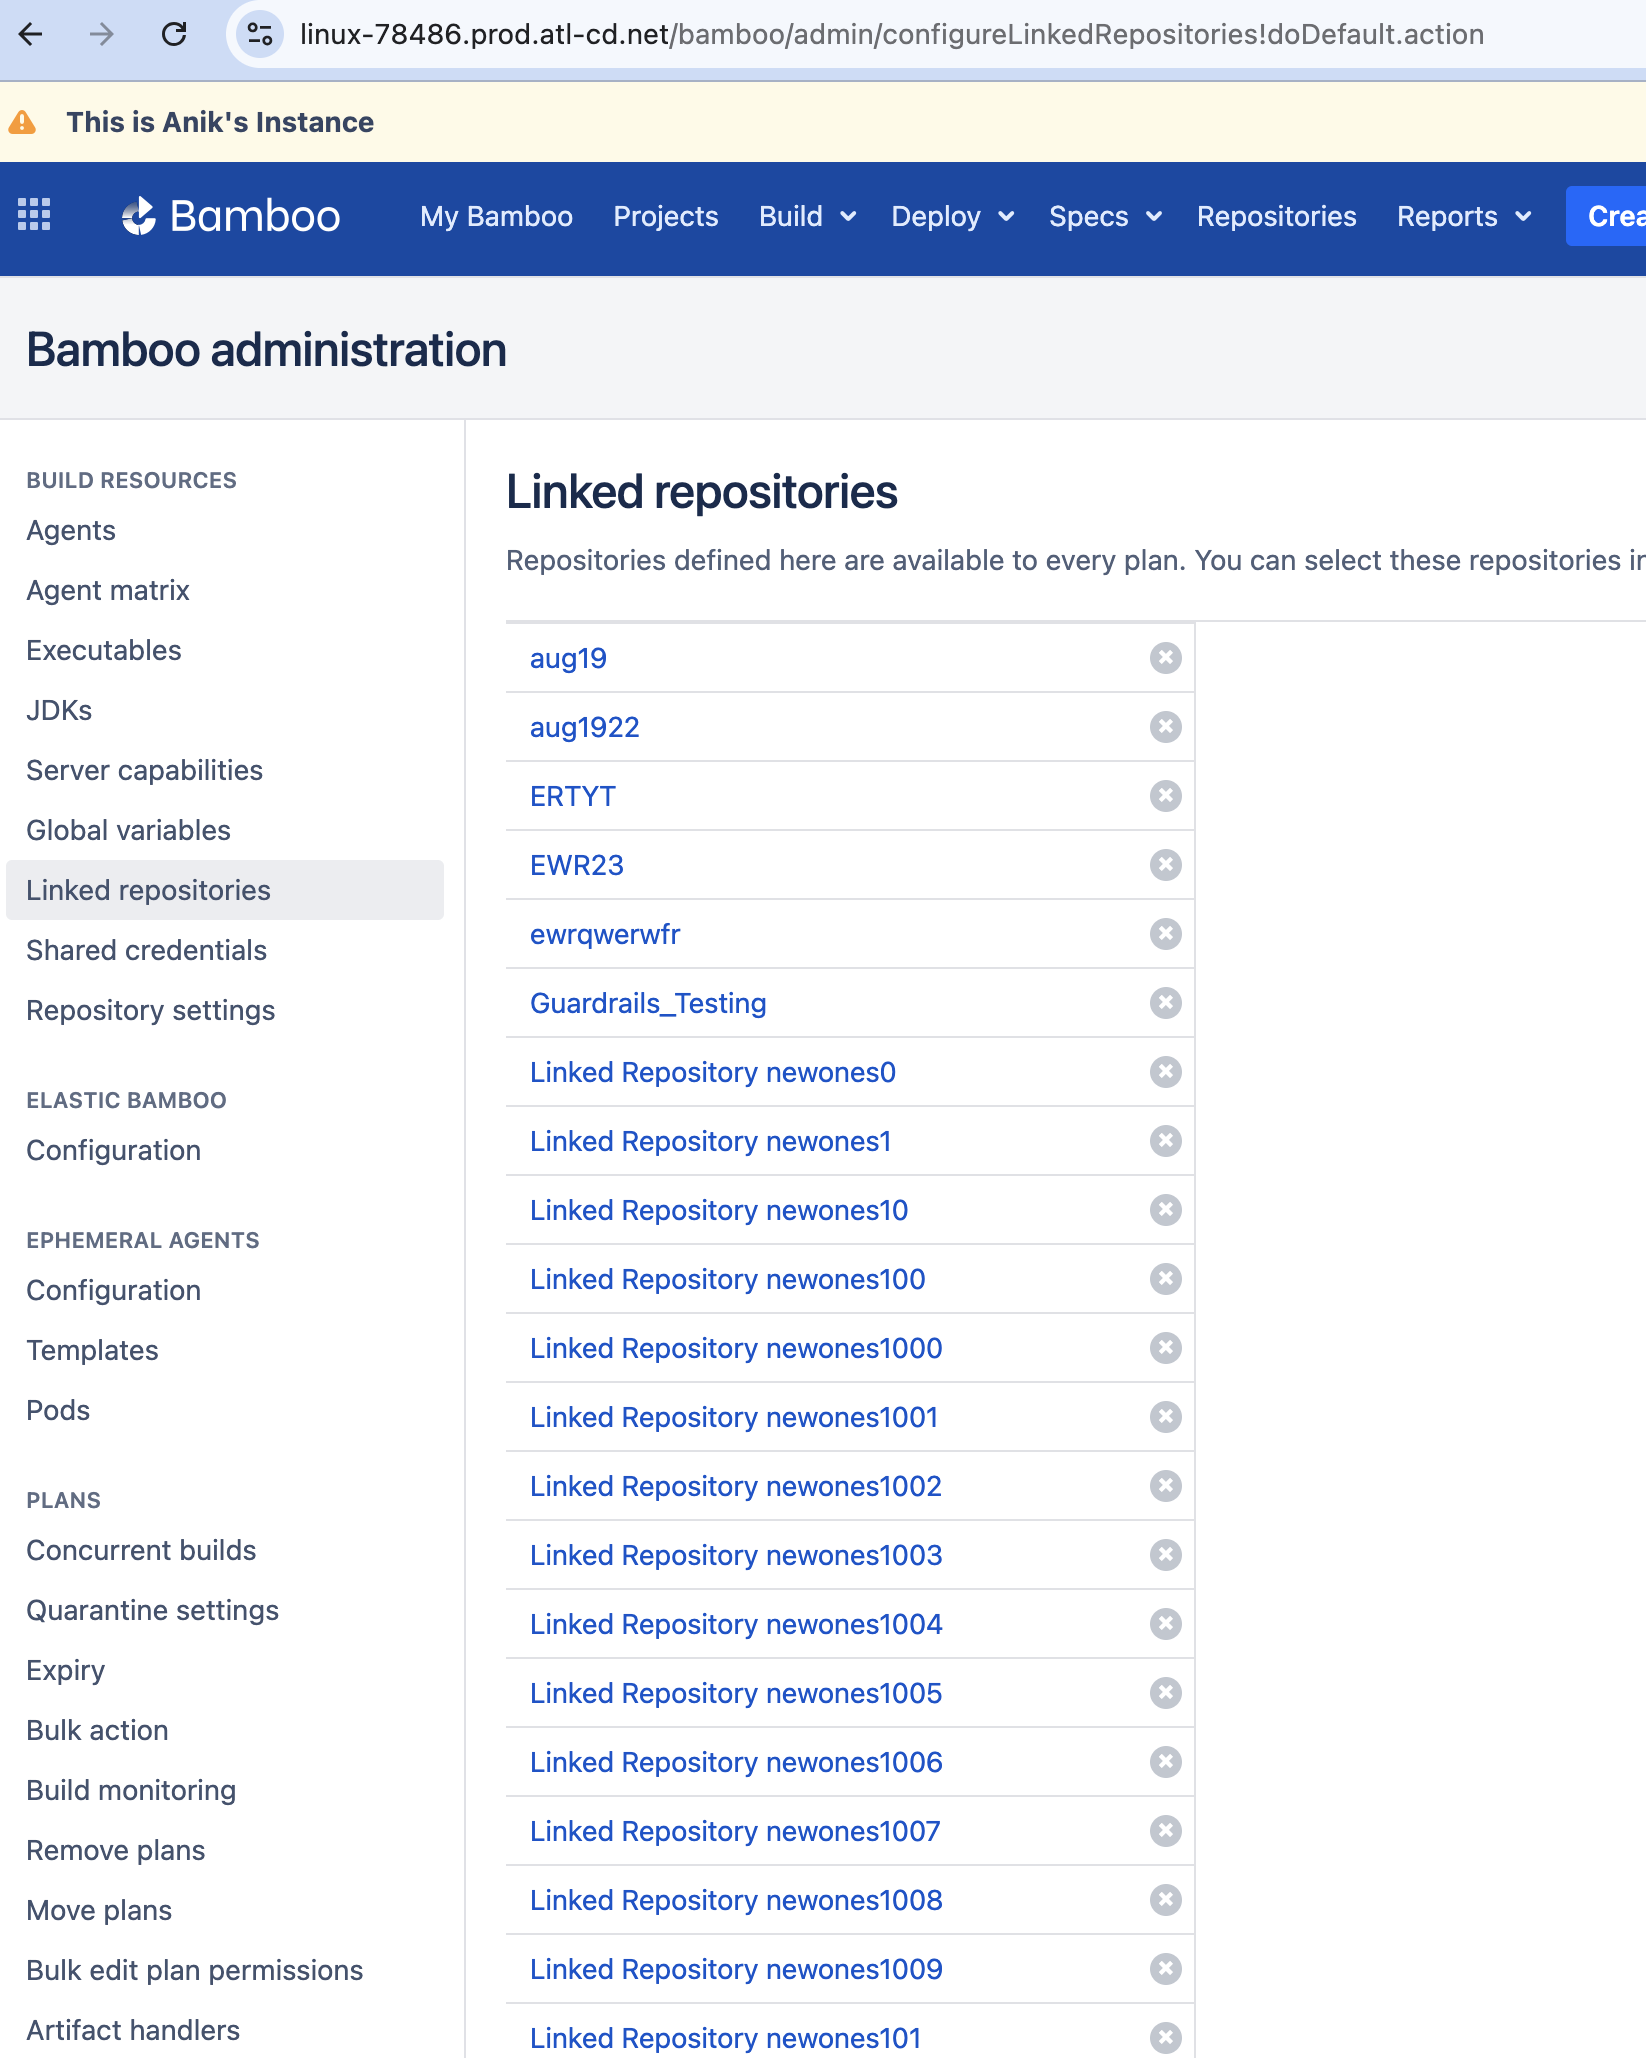Remove Linked Repository newones1000
The width and height of the screenshot is (1646, 2058).
(1165, 1348)
